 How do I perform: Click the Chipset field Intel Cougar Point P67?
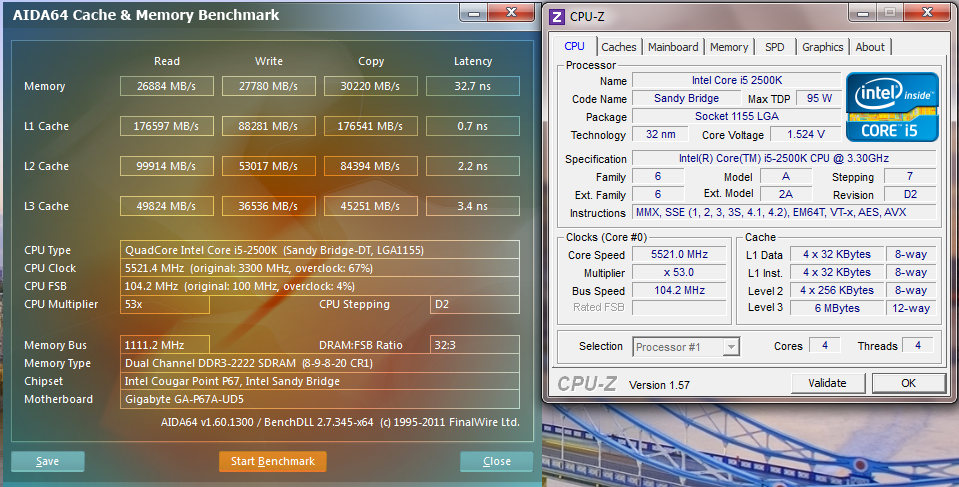(x=320, y=381)
